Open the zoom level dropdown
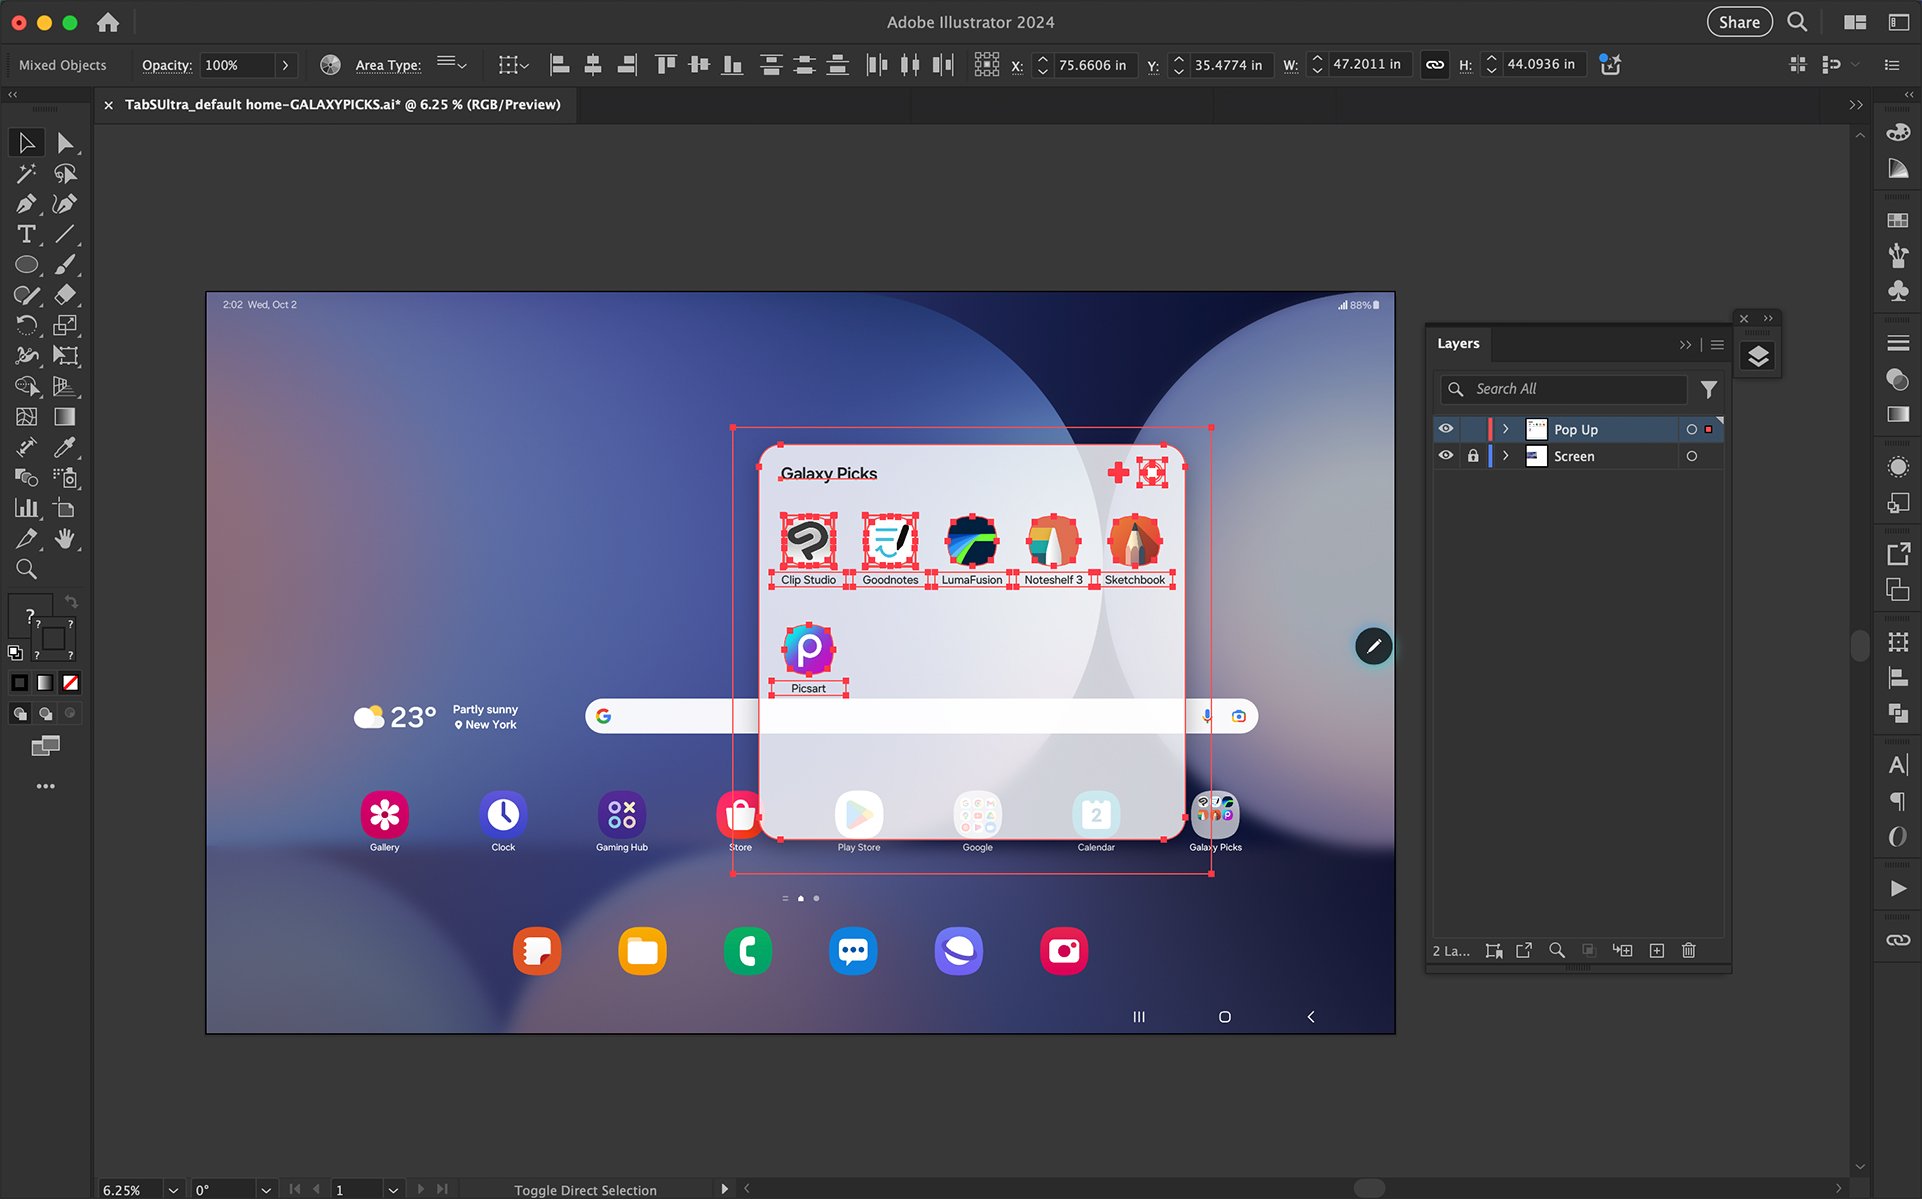The width and height of the screenshot is (1922, 1200). [173, 1190]
